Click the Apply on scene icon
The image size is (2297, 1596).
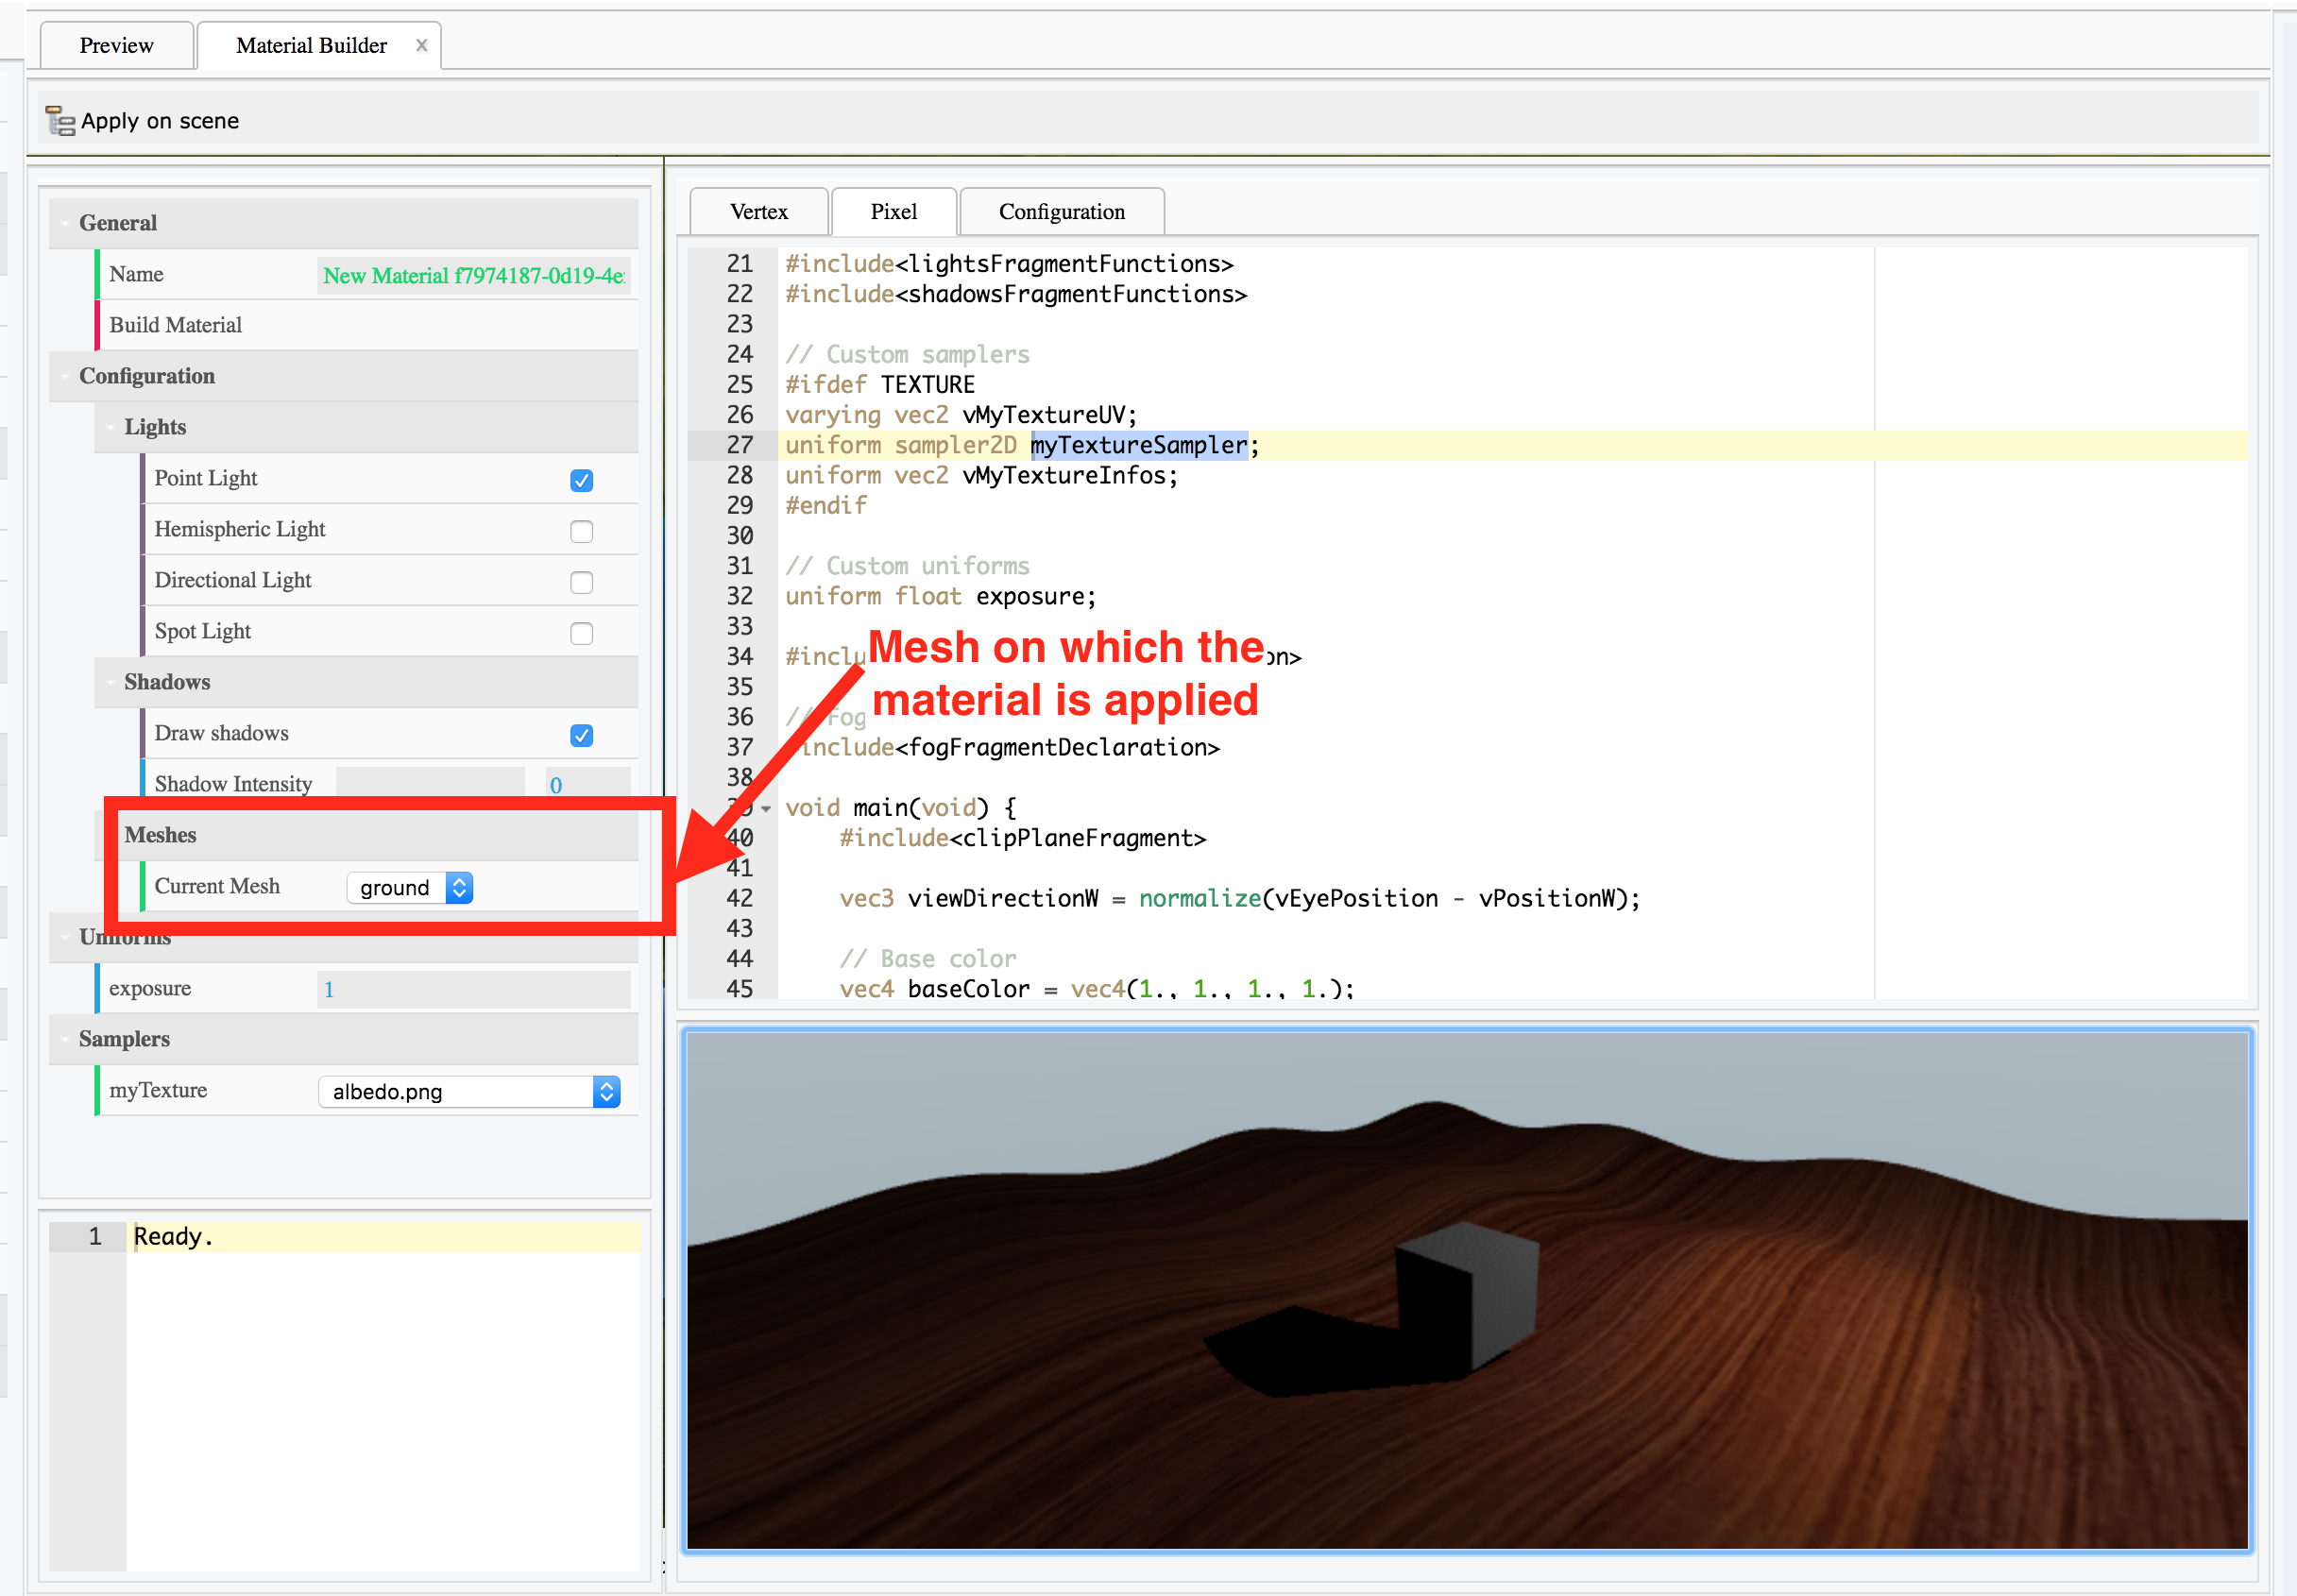(x=60, y=121)
